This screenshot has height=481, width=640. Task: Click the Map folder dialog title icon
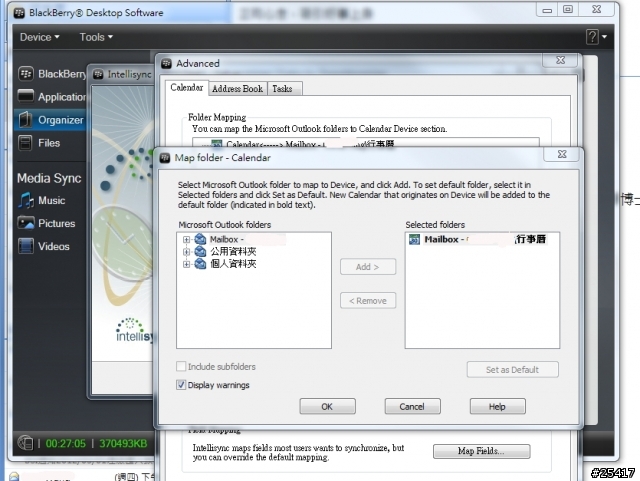click(x=165, y=158)
